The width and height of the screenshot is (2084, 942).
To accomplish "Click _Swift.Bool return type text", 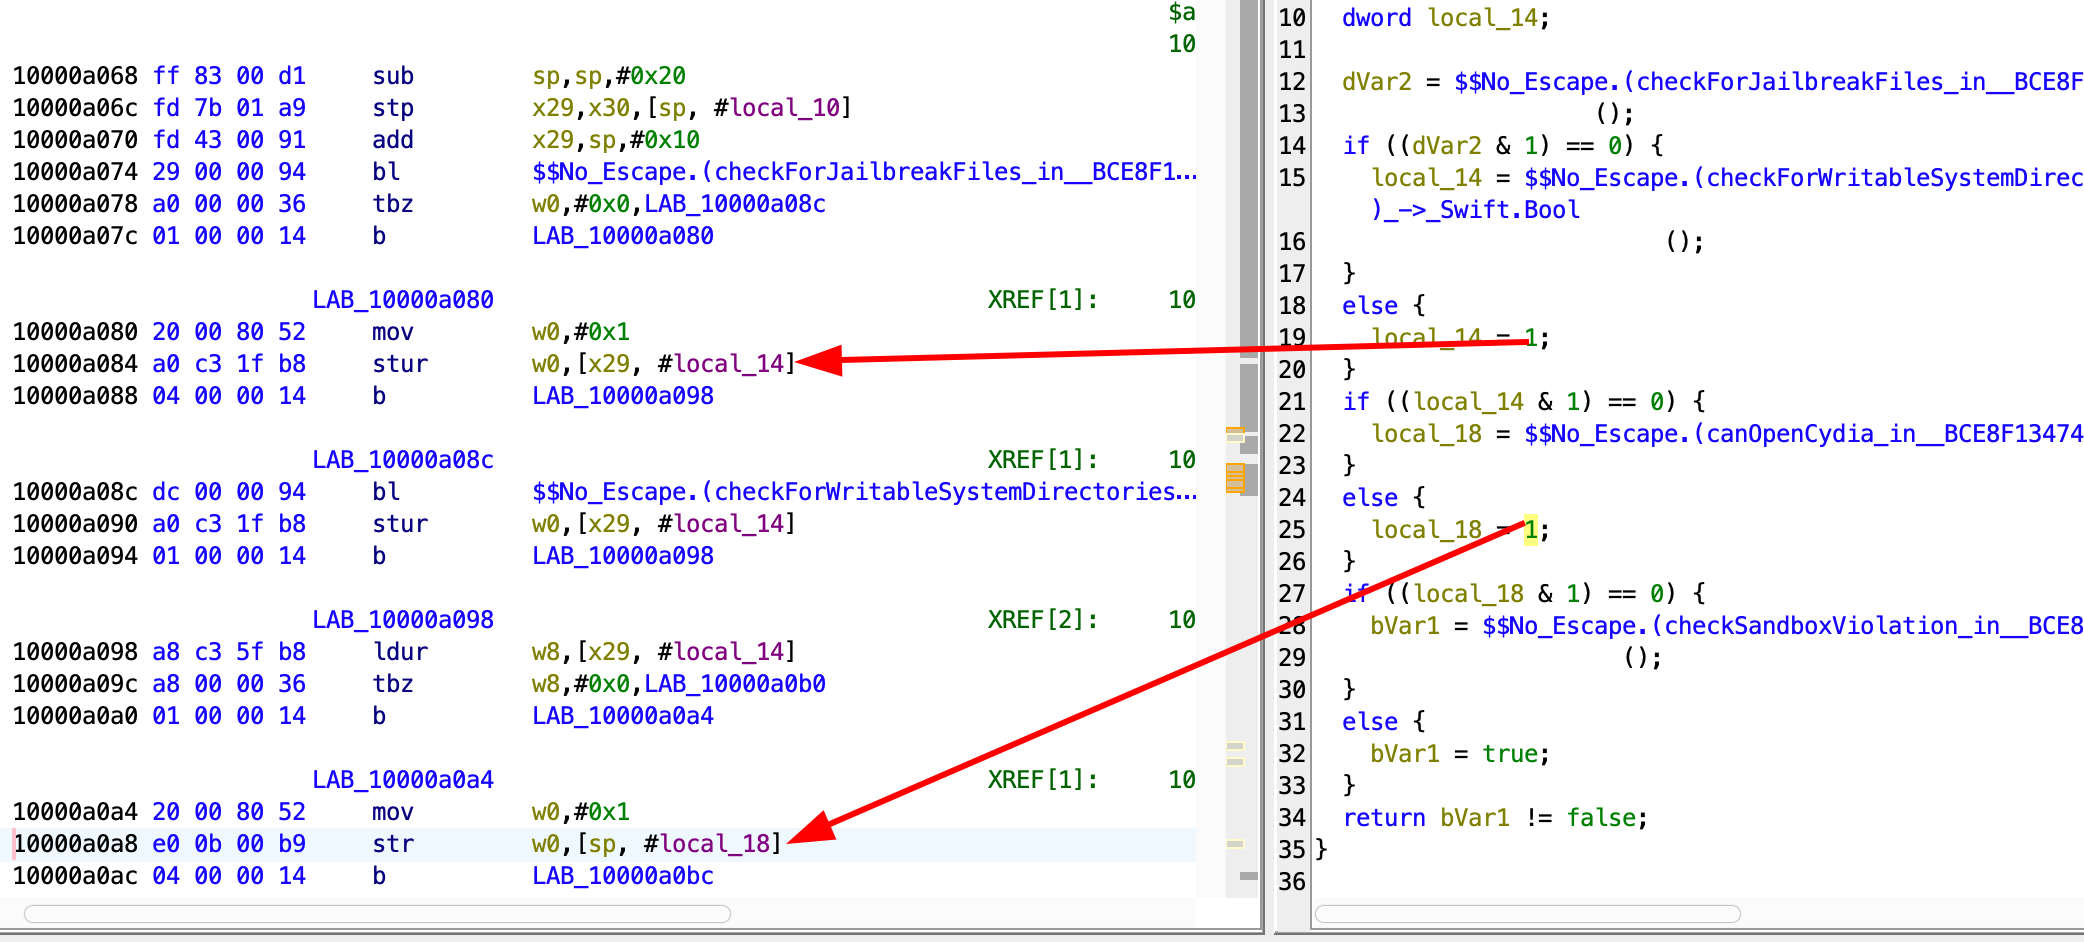I will [x=1509, y=210].
